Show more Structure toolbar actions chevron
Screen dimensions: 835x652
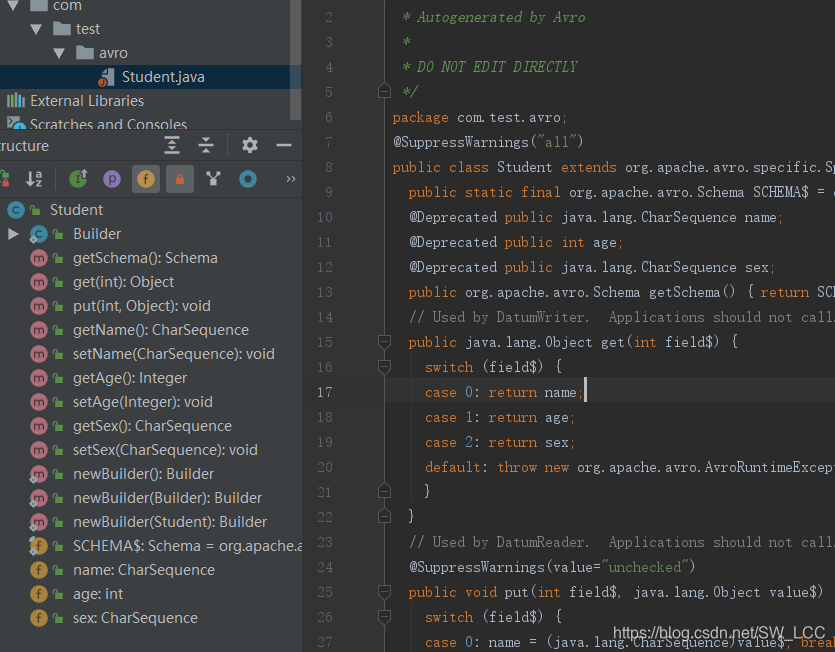291,179
